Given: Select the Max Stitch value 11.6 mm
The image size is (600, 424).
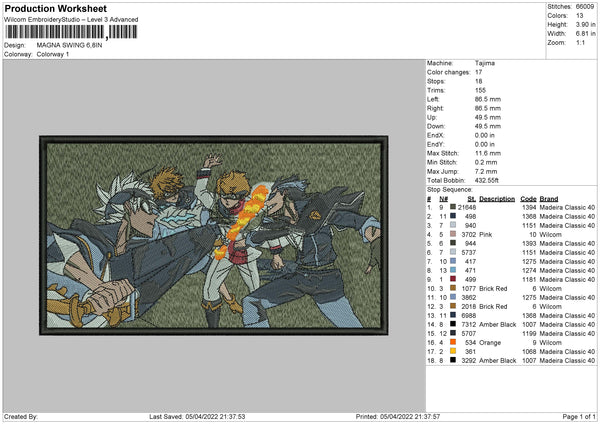Looking at the screenshot, I should [x=488, y=153].
